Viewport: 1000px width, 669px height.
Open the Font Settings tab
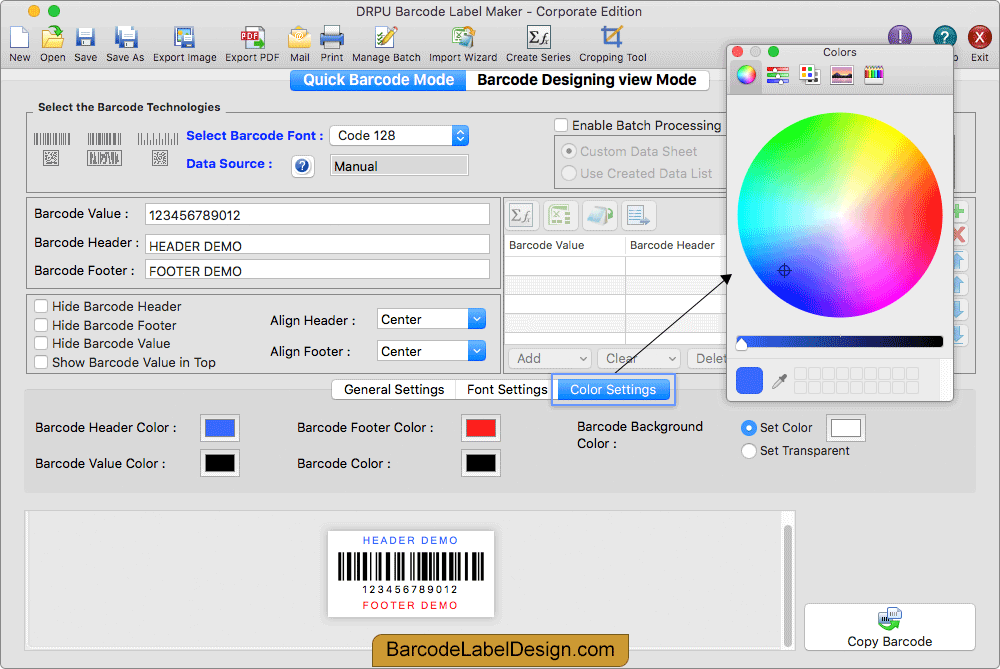click(507, 390)
